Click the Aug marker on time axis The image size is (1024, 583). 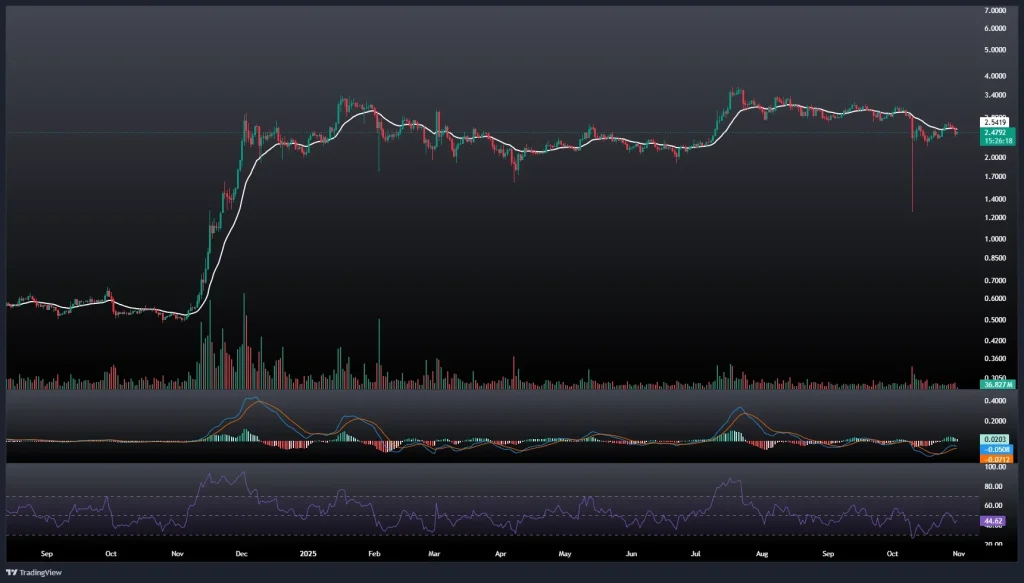[x=764, y=552]
